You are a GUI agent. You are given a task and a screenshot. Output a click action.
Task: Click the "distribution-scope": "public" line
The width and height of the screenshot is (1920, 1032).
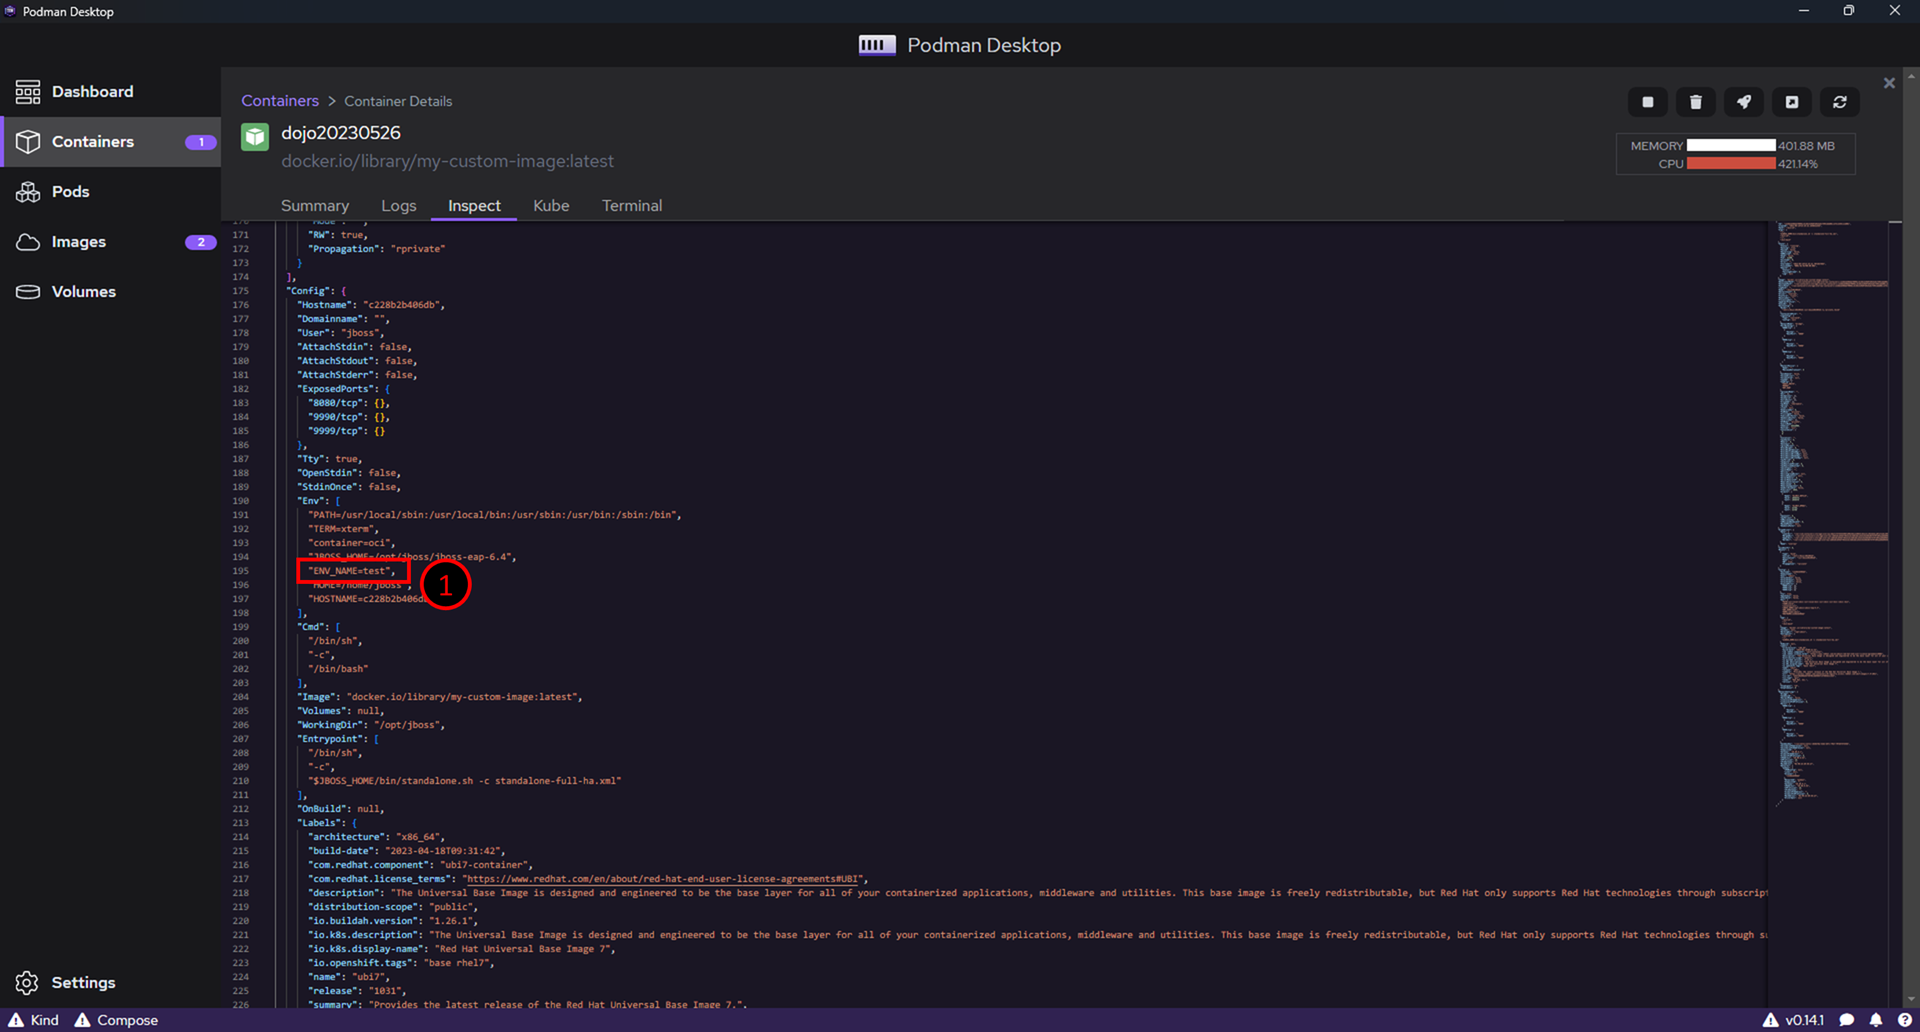coord(393,907)
